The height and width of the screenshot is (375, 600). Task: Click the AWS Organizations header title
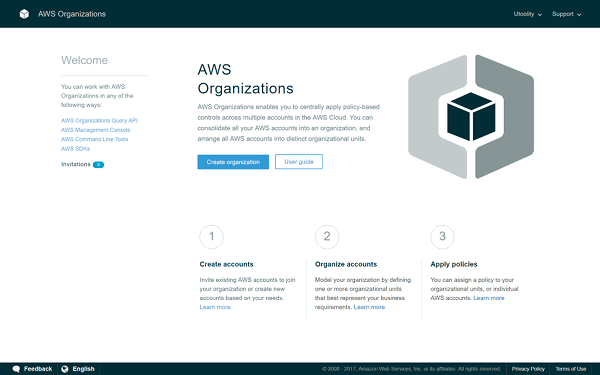72,14
